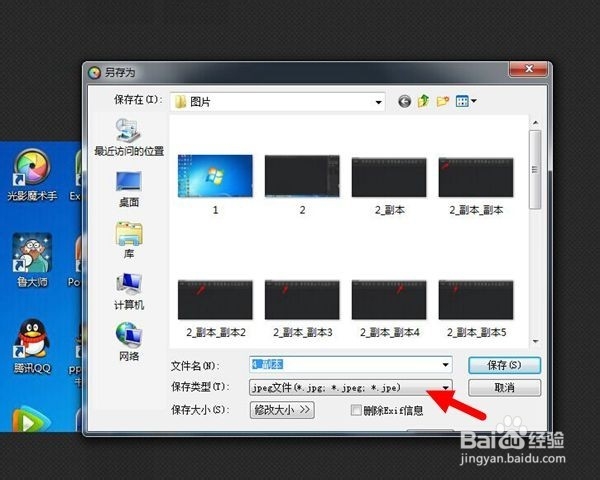Click the back navigation icon
This screenshot has height=480, width=600.
click(404, 101)
